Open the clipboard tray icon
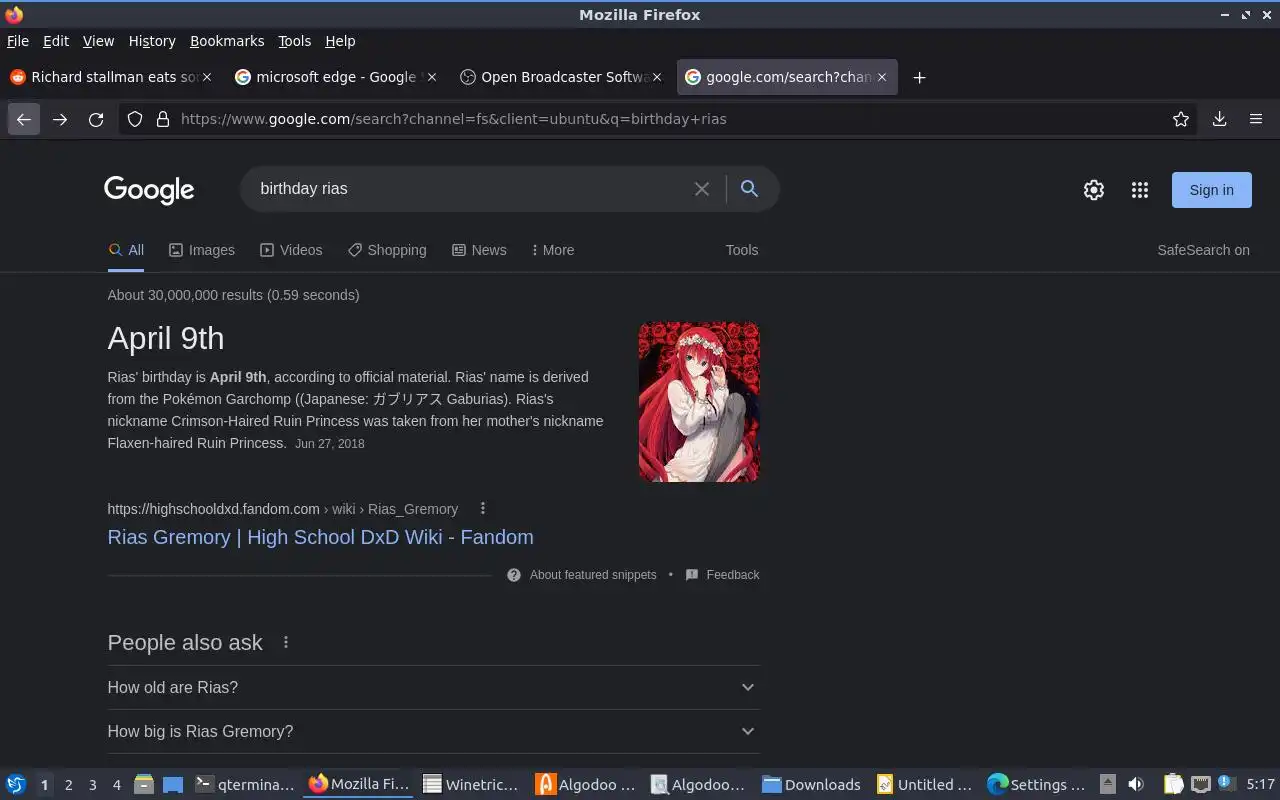This screenshot has width=1280, height=800. coord(1173,784)
